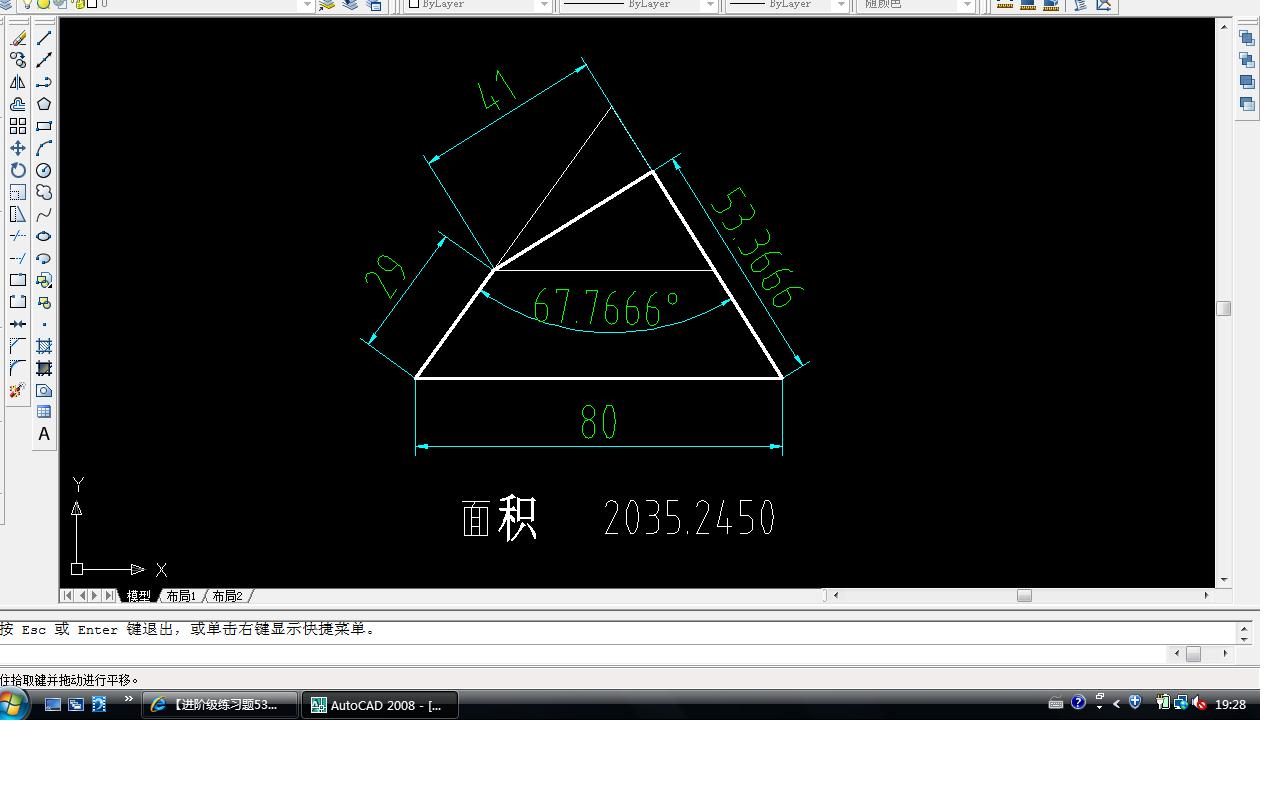This screenshot has width=1280, height=800.
Task: Click the 53.3666 dimension text
Action: [756, 247]
